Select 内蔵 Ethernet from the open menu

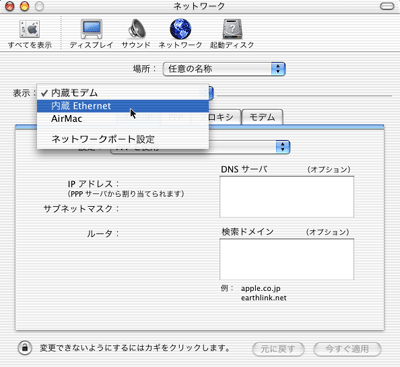tap(123, 106)
